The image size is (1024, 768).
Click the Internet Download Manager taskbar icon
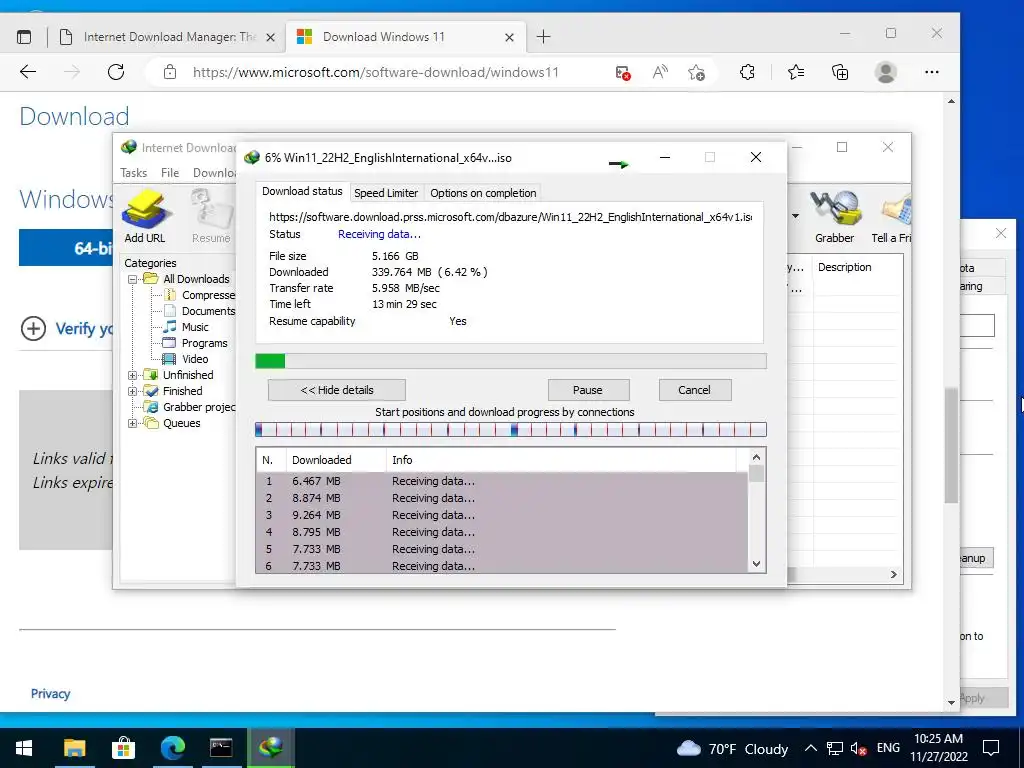coord(270,748)
